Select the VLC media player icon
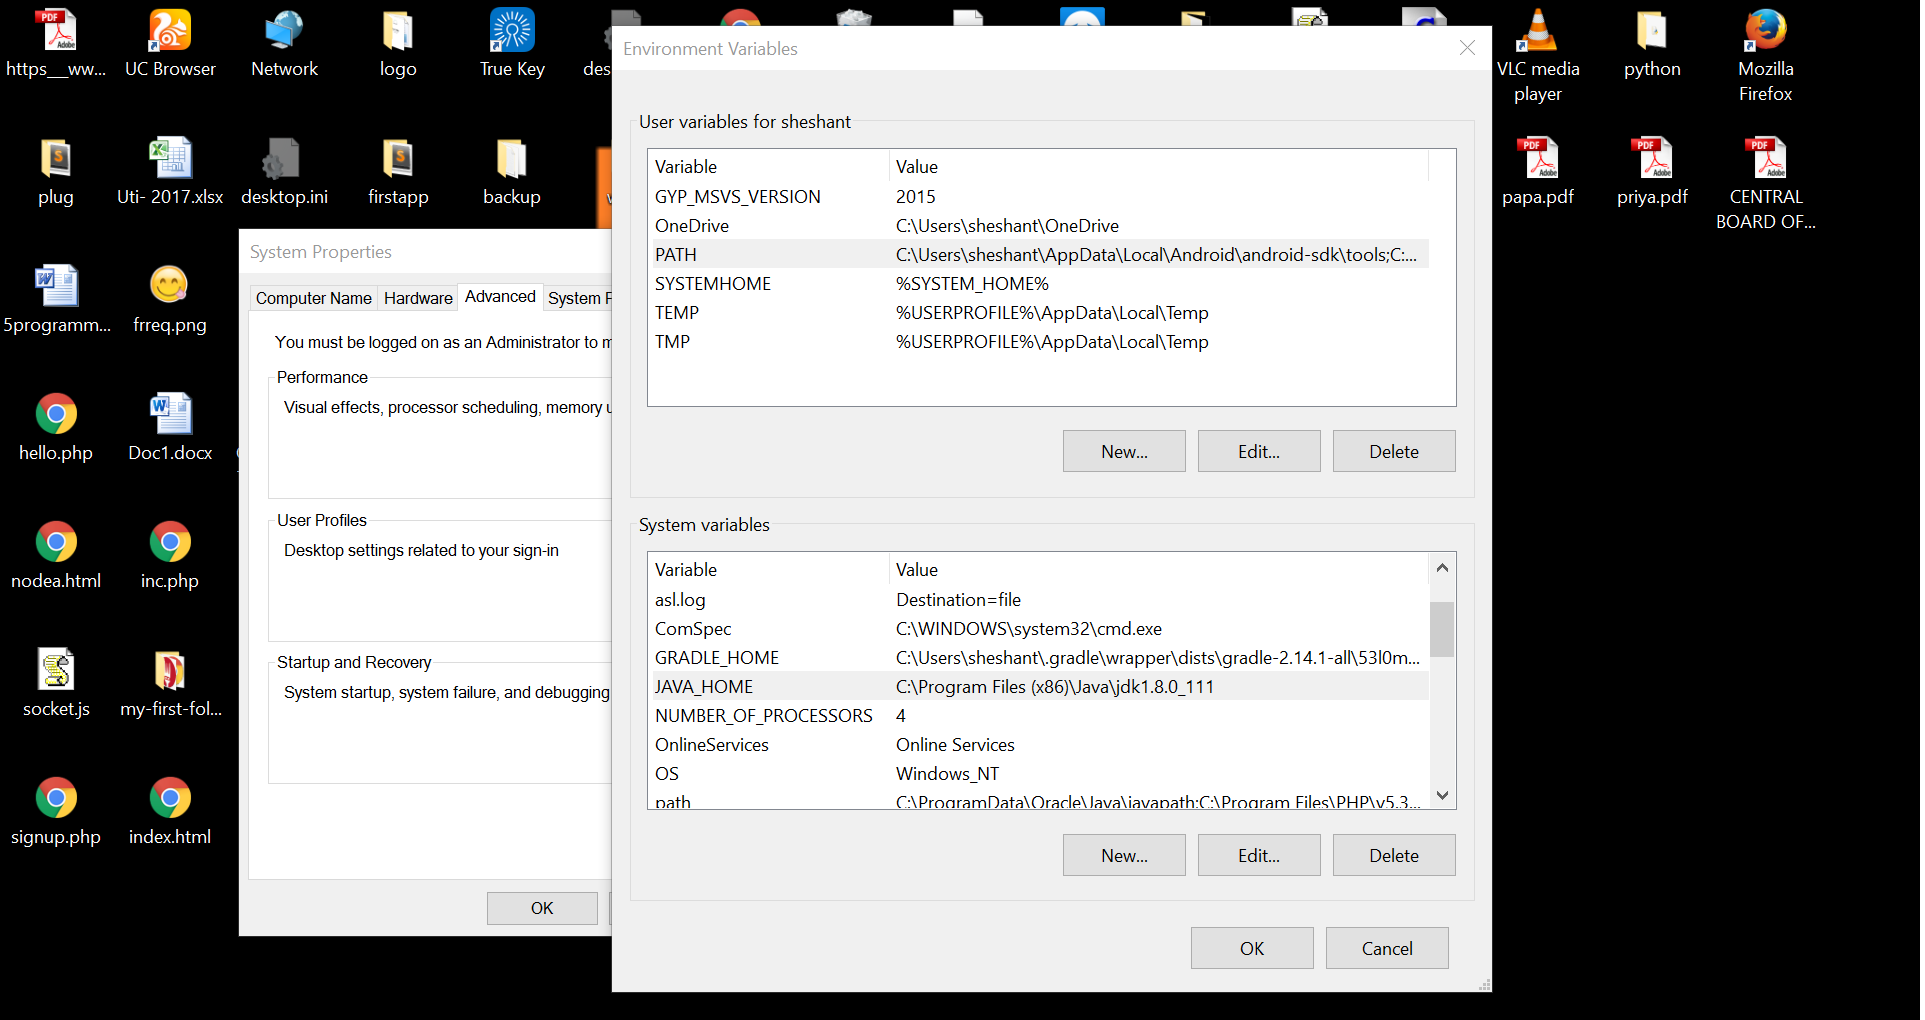This screenshot has width=1925, height=1020. click(x=1538, y=55)
